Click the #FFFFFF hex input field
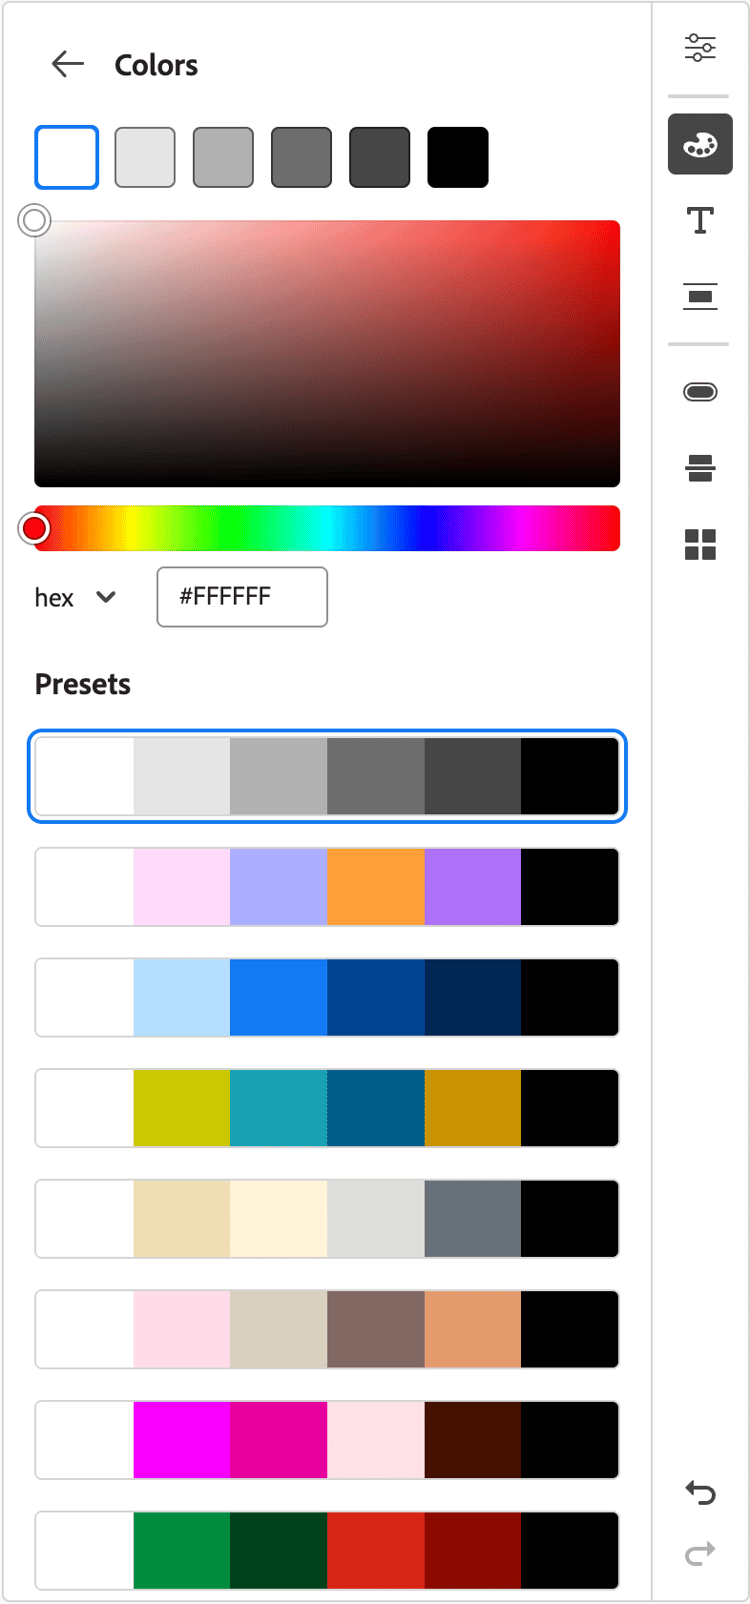Viewport: 750px width, 1604px height. 242,597
